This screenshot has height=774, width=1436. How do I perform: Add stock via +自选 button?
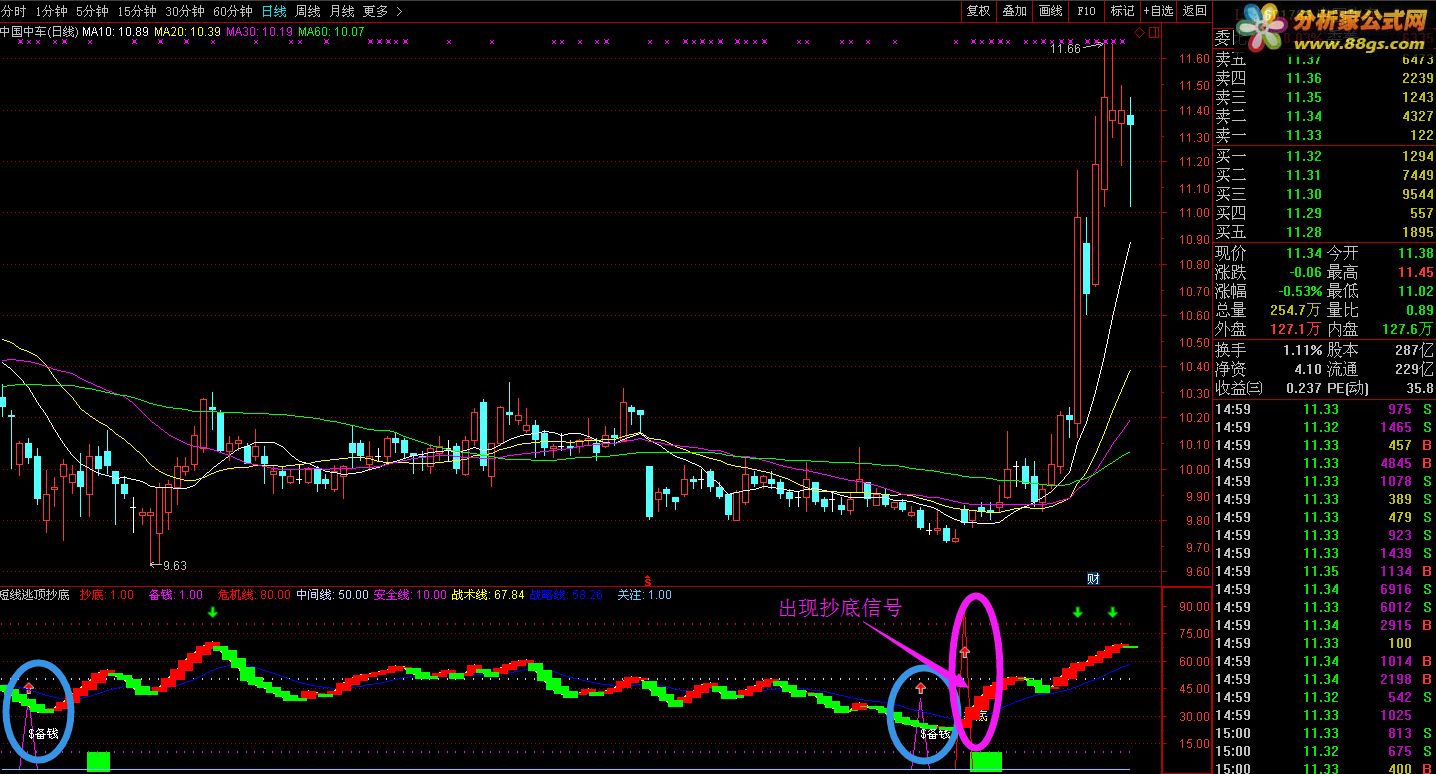click(x=1158, y=11)
